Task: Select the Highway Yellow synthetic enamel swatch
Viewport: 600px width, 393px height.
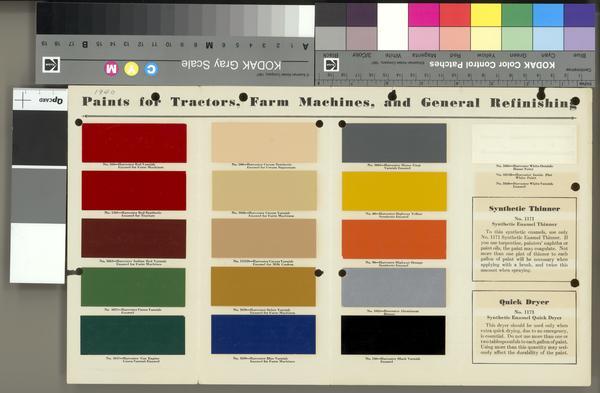Action: pyautogui.click(x=394, y=191)
